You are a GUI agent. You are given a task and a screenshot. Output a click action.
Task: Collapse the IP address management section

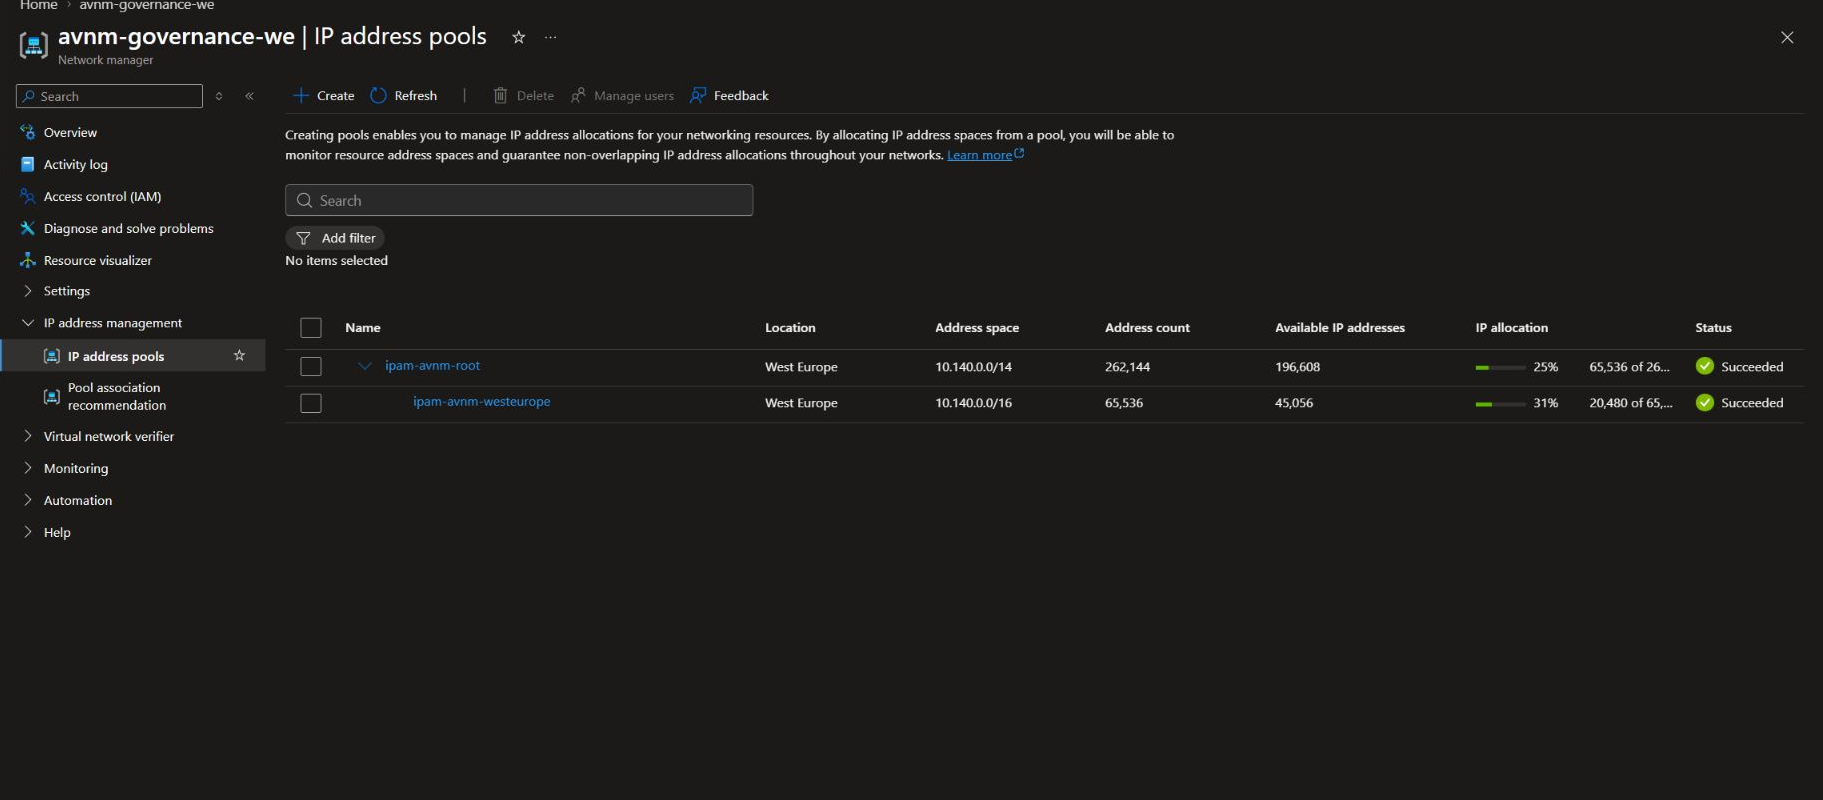[x=112, y=323]
